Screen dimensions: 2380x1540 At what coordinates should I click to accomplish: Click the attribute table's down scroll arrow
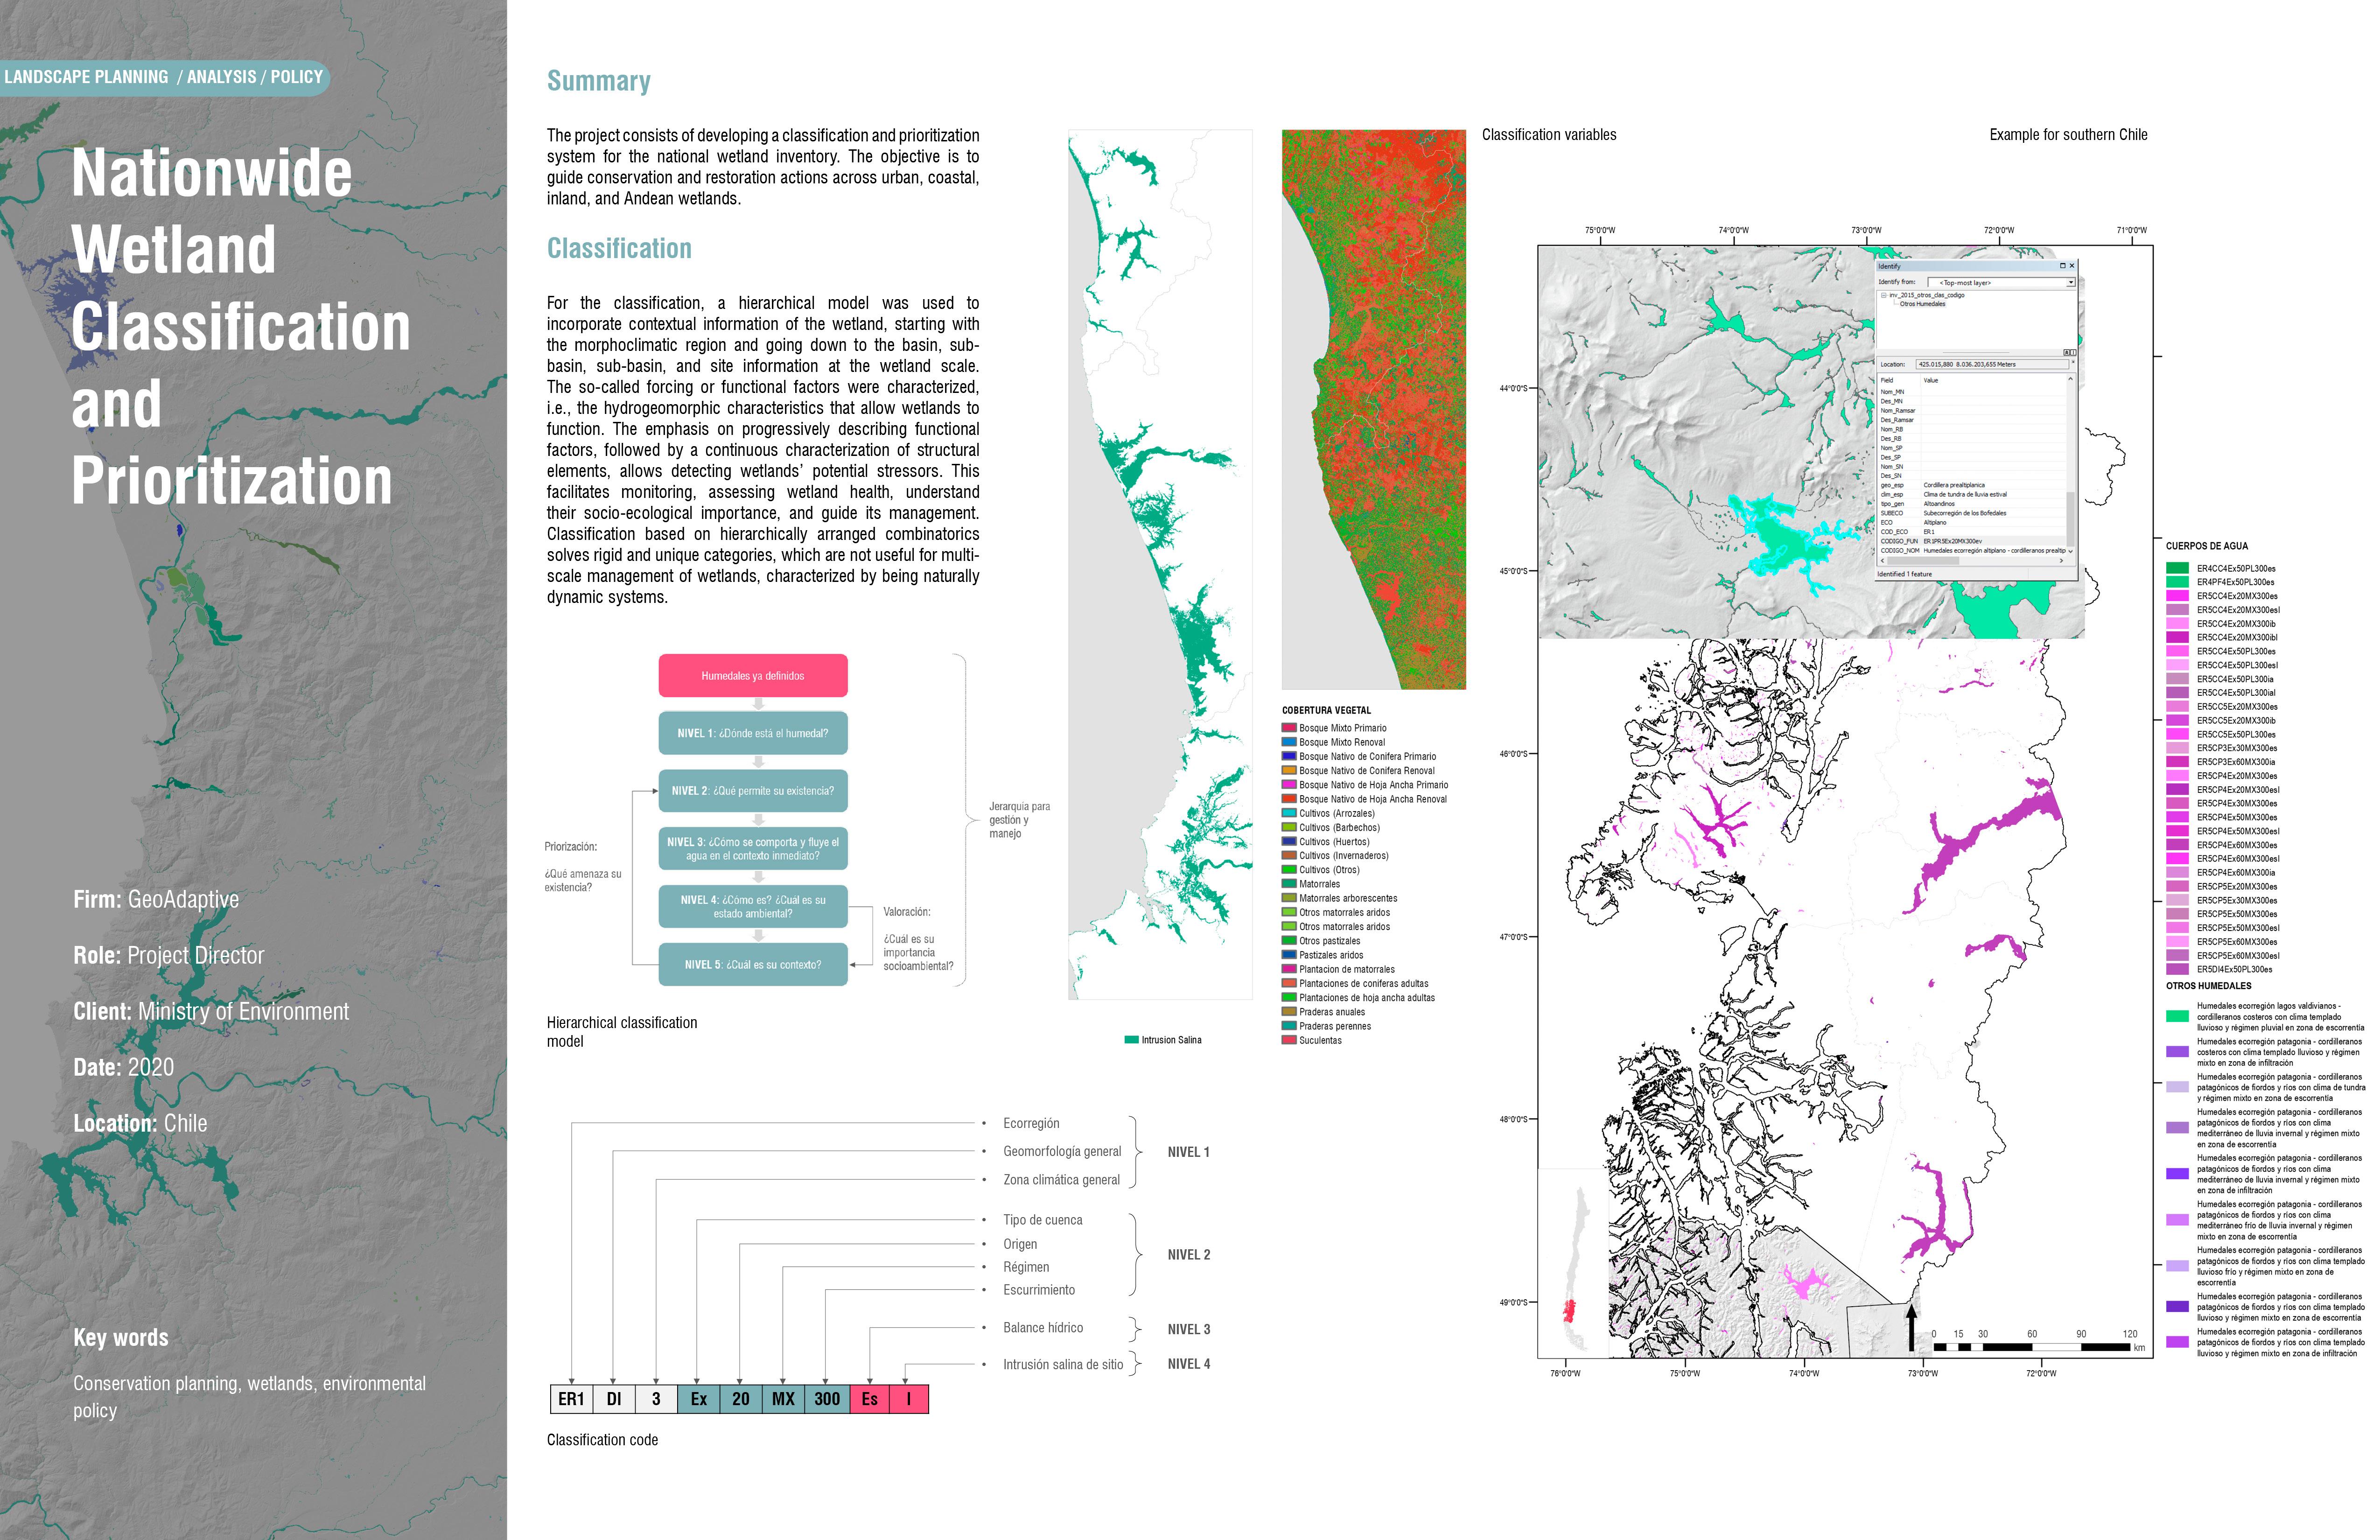coord(2071,551)
